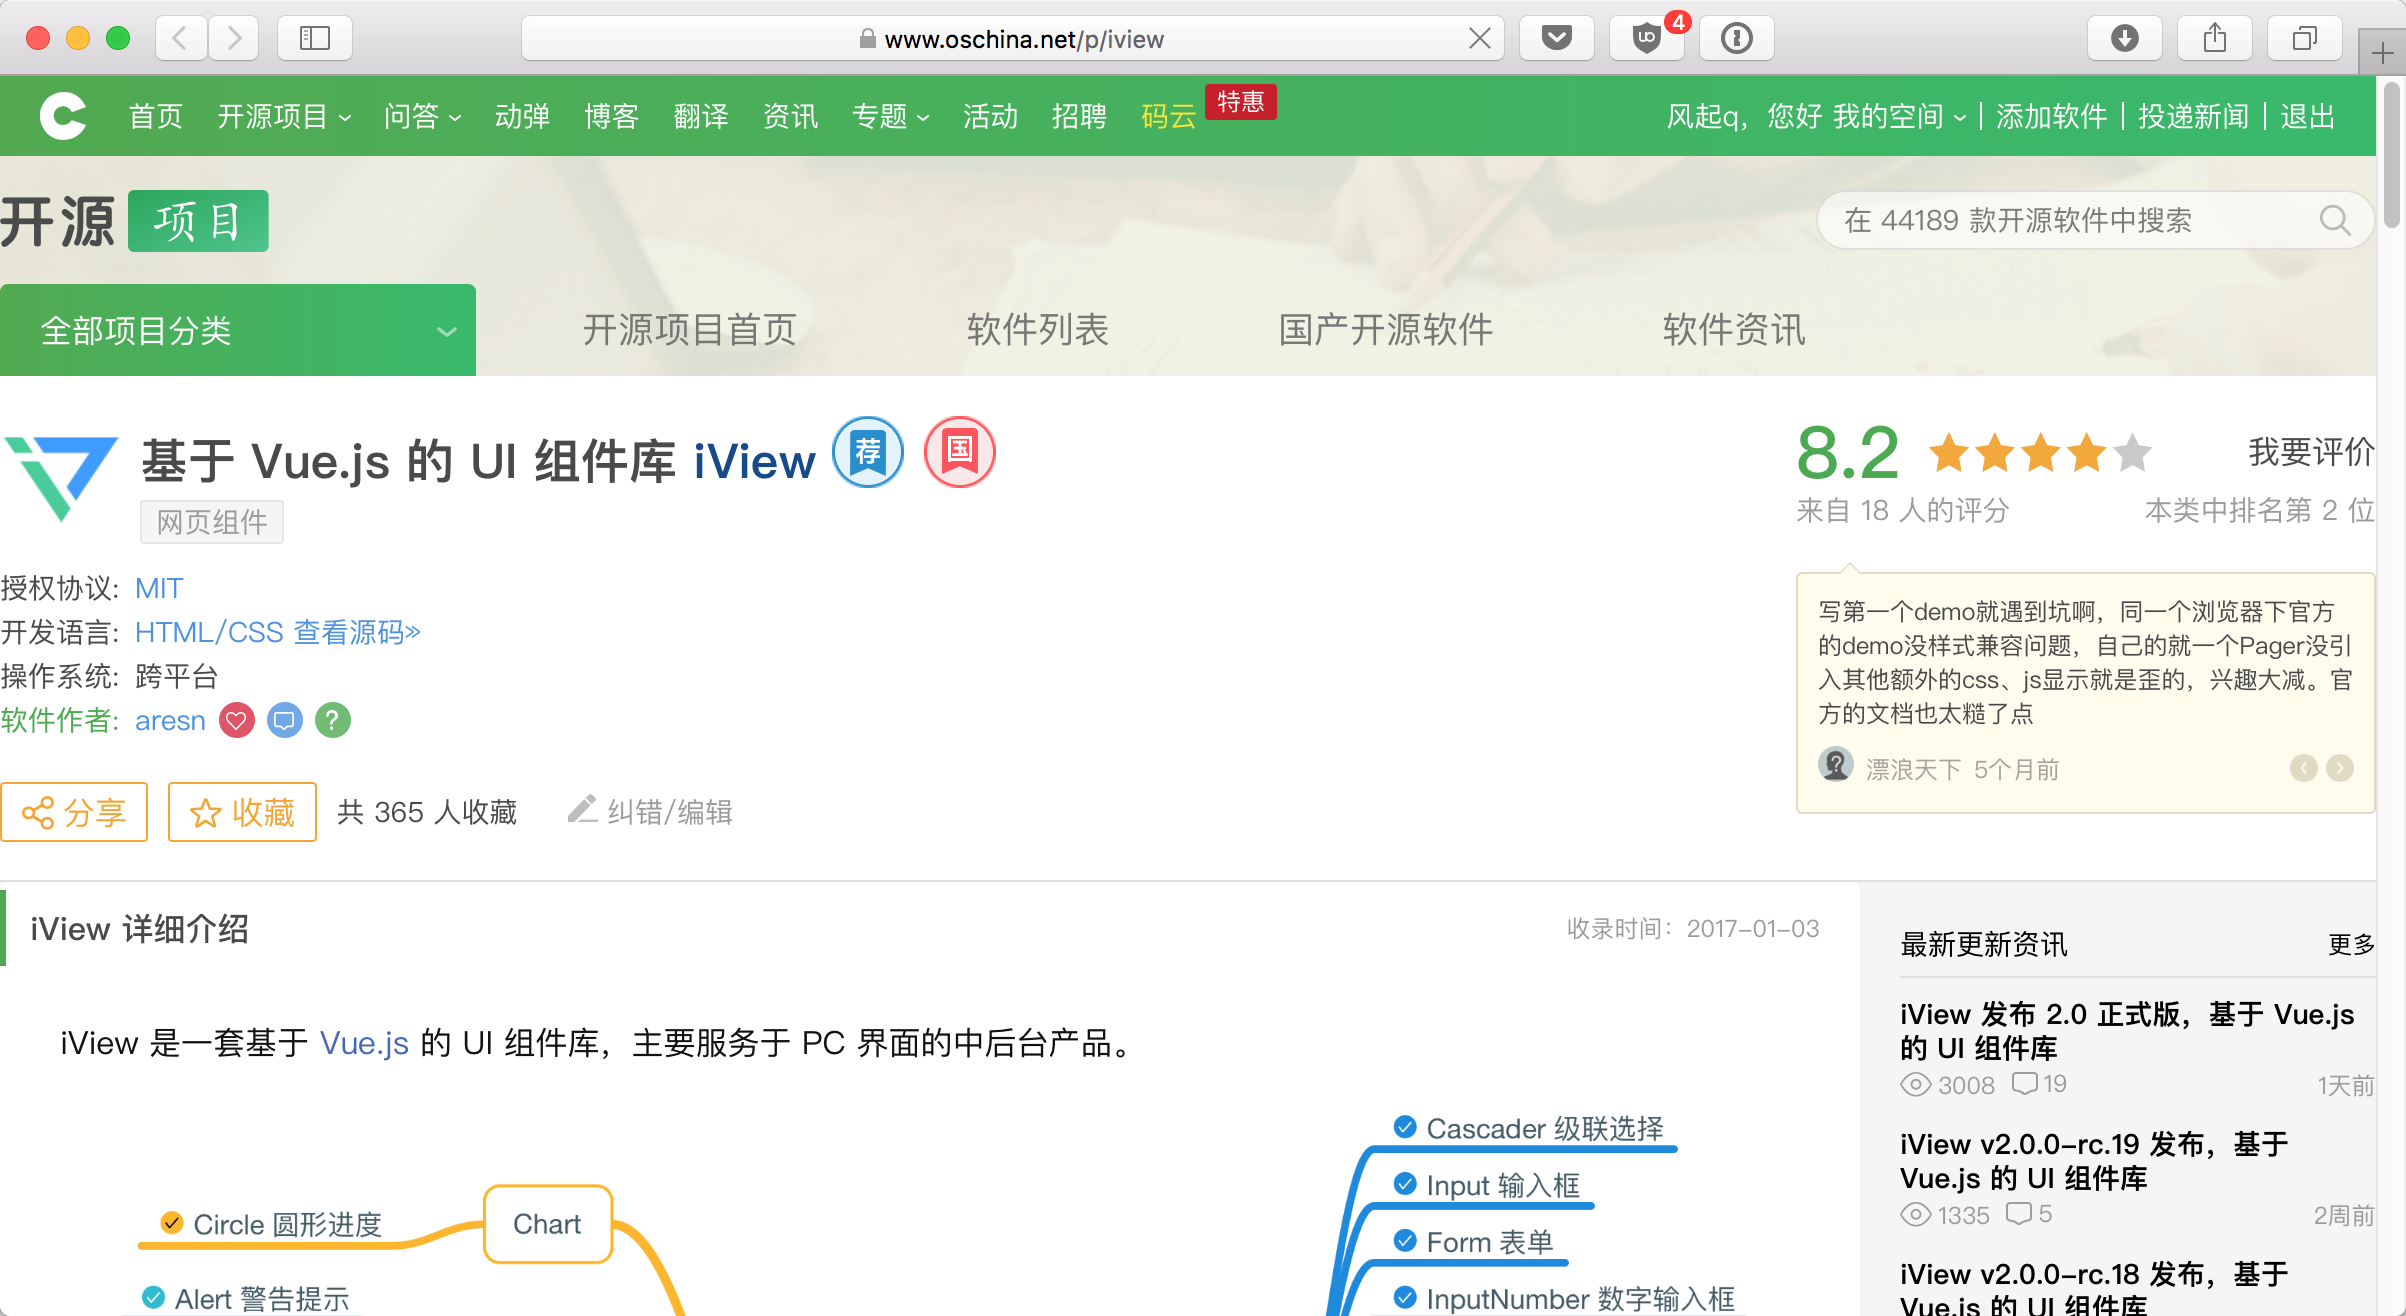Open the HTML/CSS language link
Screen dimensions: 2406x1316
pos(209,632)
